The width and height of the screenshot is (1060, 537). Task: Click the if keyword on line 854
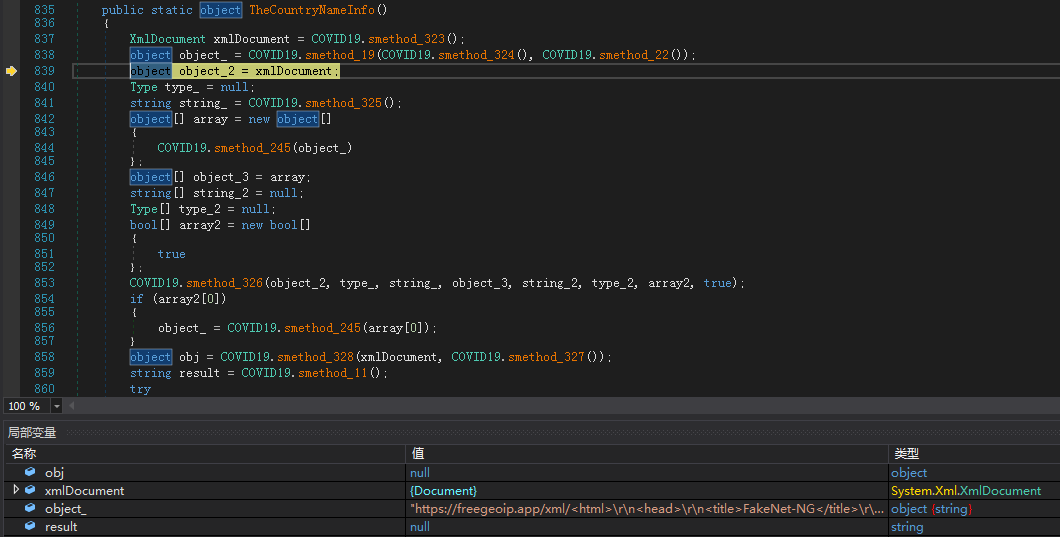tap(136, 299)
